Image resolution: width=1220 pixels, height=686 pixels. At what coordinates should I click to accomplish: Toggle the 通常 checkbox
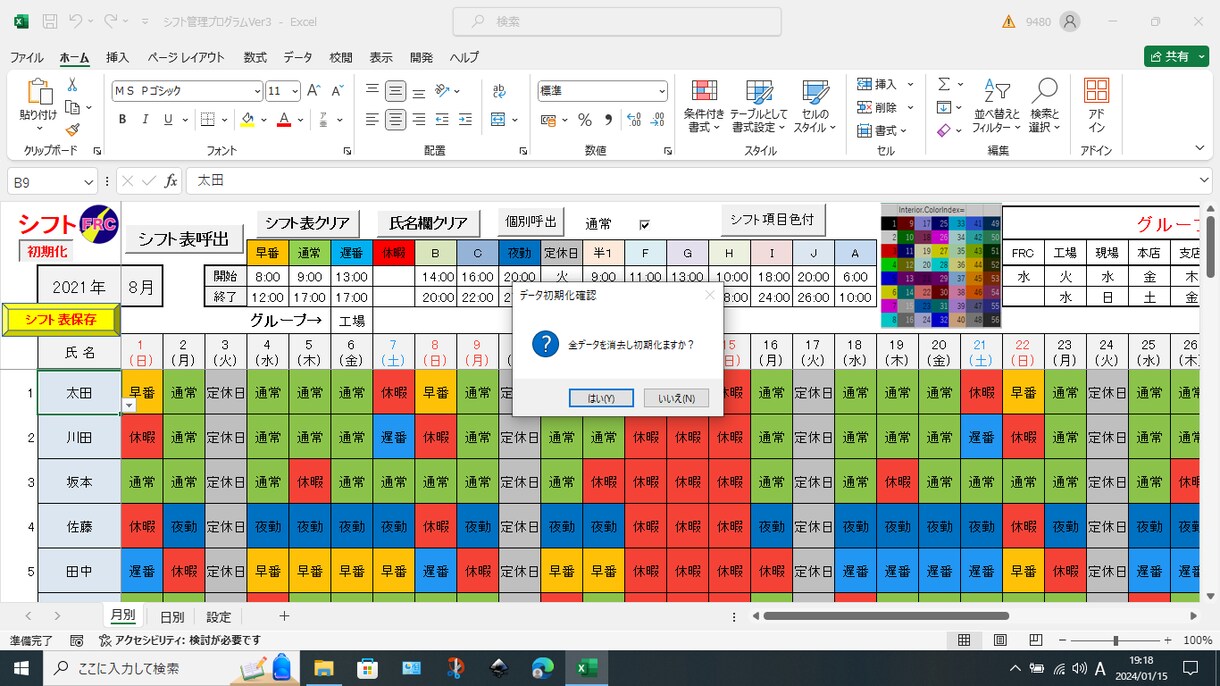pyautogui.click(x=644, y=225)
